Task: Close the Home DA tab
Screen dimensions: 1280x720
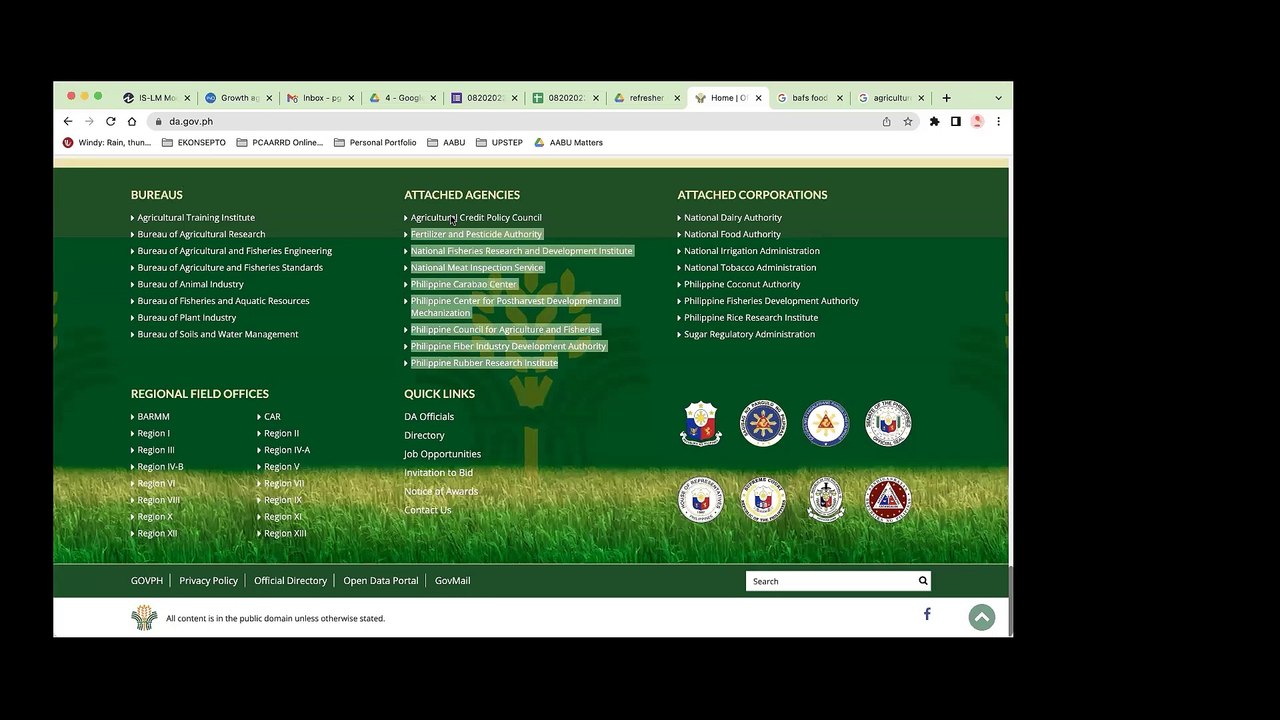Action: pos(758,98)
